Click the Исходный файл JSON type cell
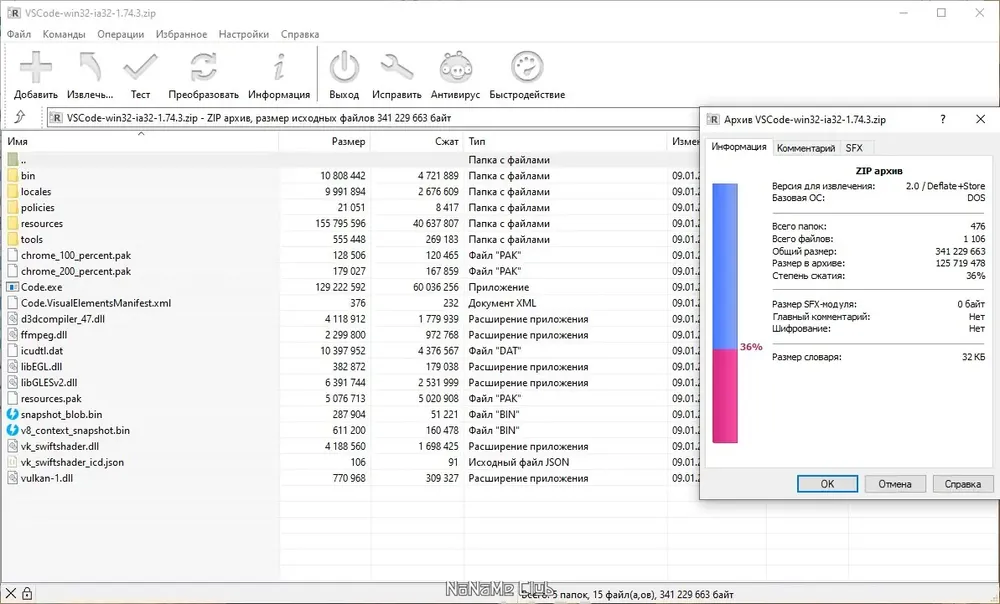The width and height of the screenshot is (1000, 604). [x=518, y=462]
